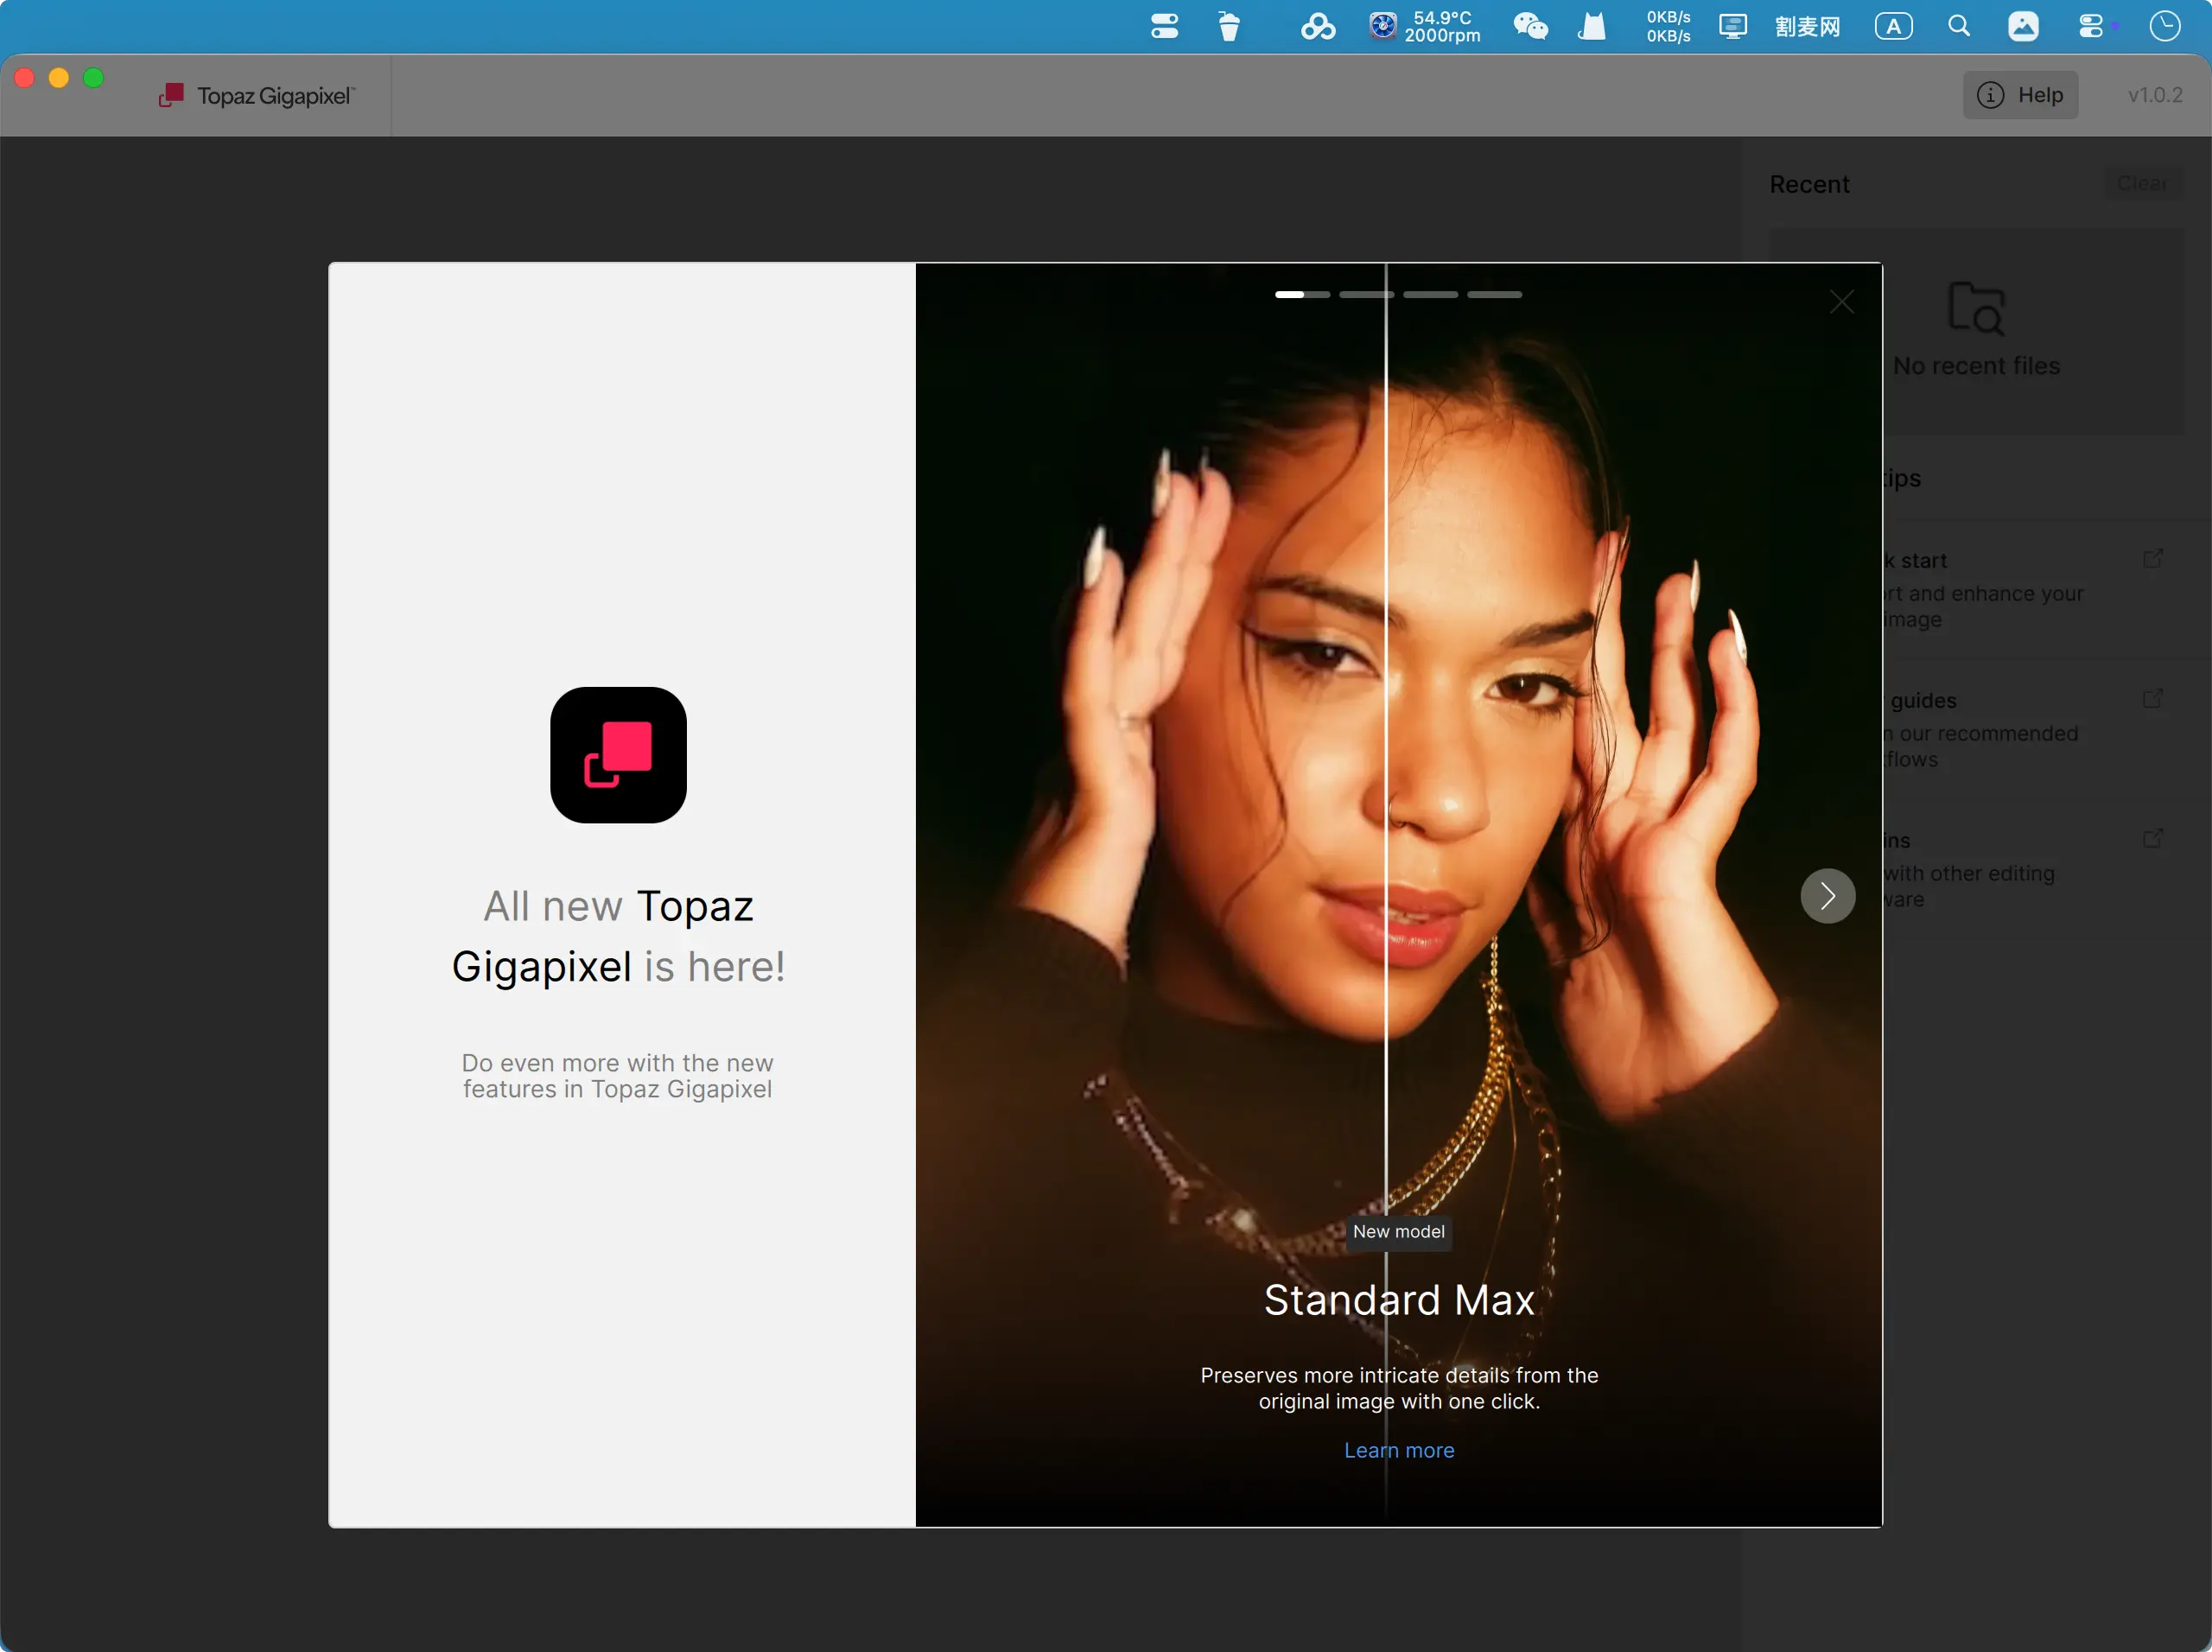Click the next slide arrow button

[x=1827, y=895]
